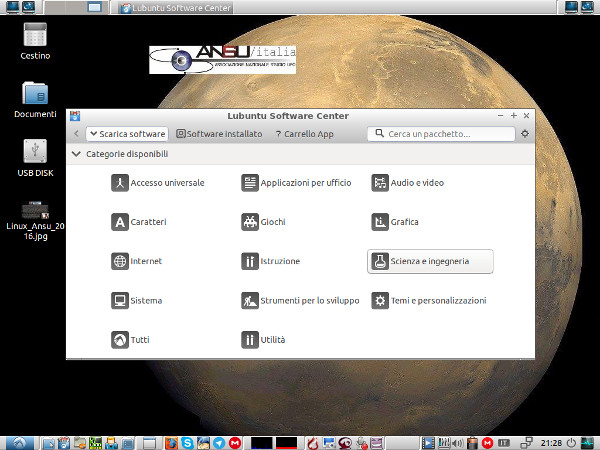Open the audio mixer tray icon

coord(444,443)
